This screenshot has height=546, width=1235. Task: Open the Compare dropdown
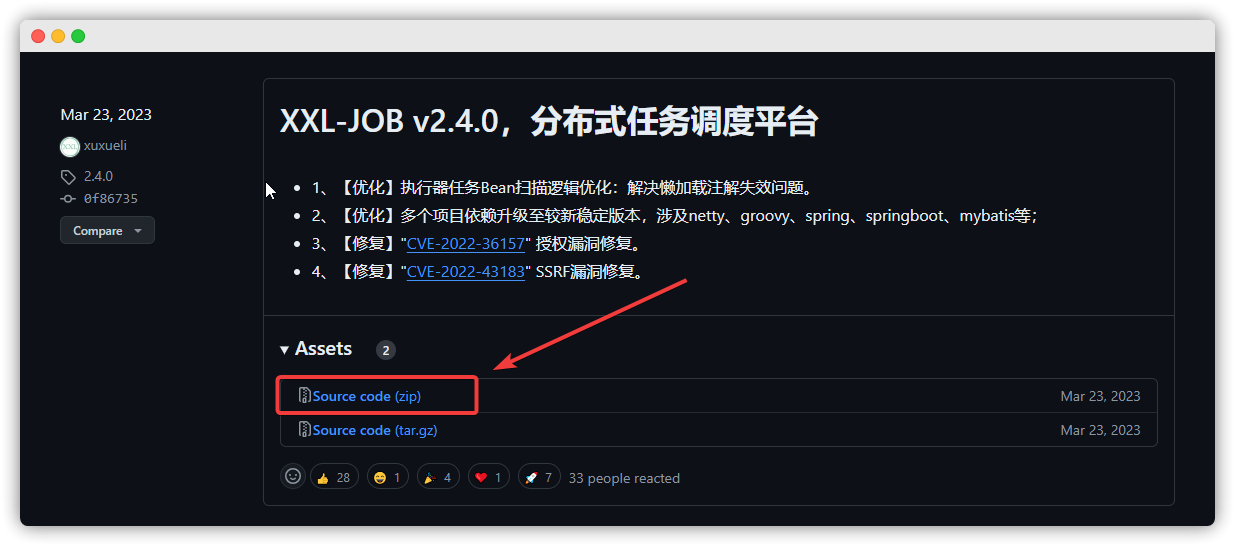tap(107, 230)
